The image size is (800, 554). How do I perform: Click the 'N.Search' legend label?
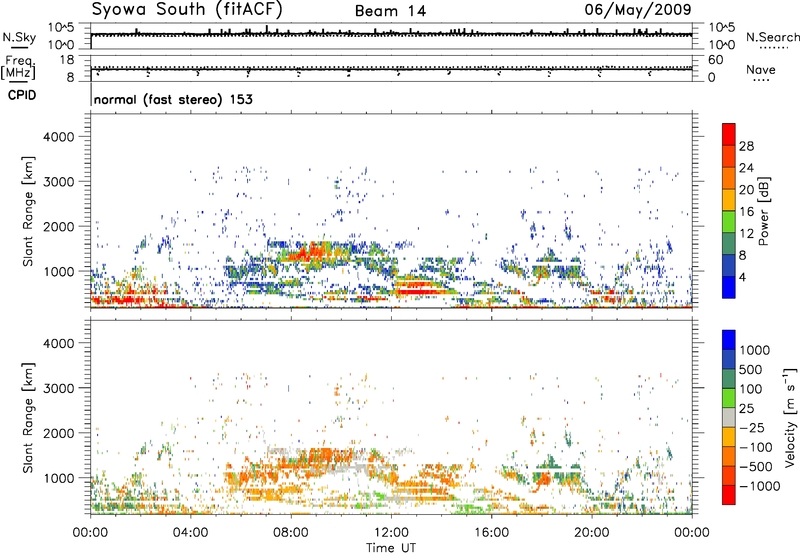coord(772,37)
